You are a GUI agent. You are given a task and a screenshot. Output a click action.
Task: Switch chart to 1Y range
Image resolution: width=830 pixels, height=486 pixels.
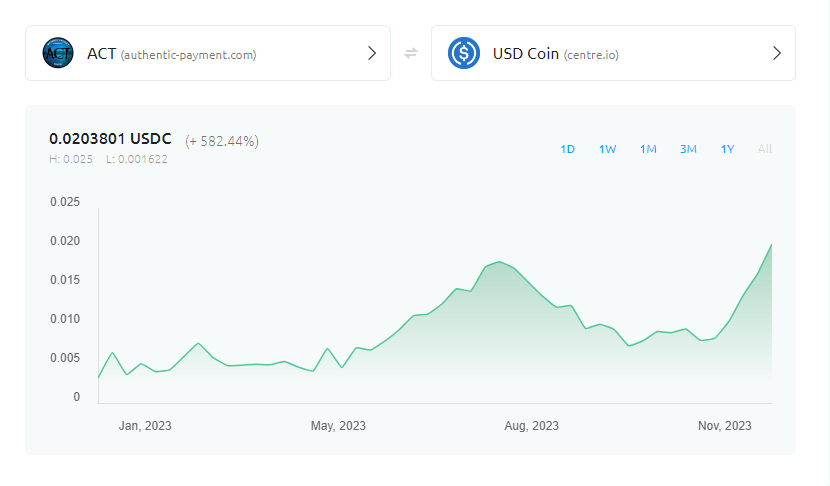click(x=727, y=149)
